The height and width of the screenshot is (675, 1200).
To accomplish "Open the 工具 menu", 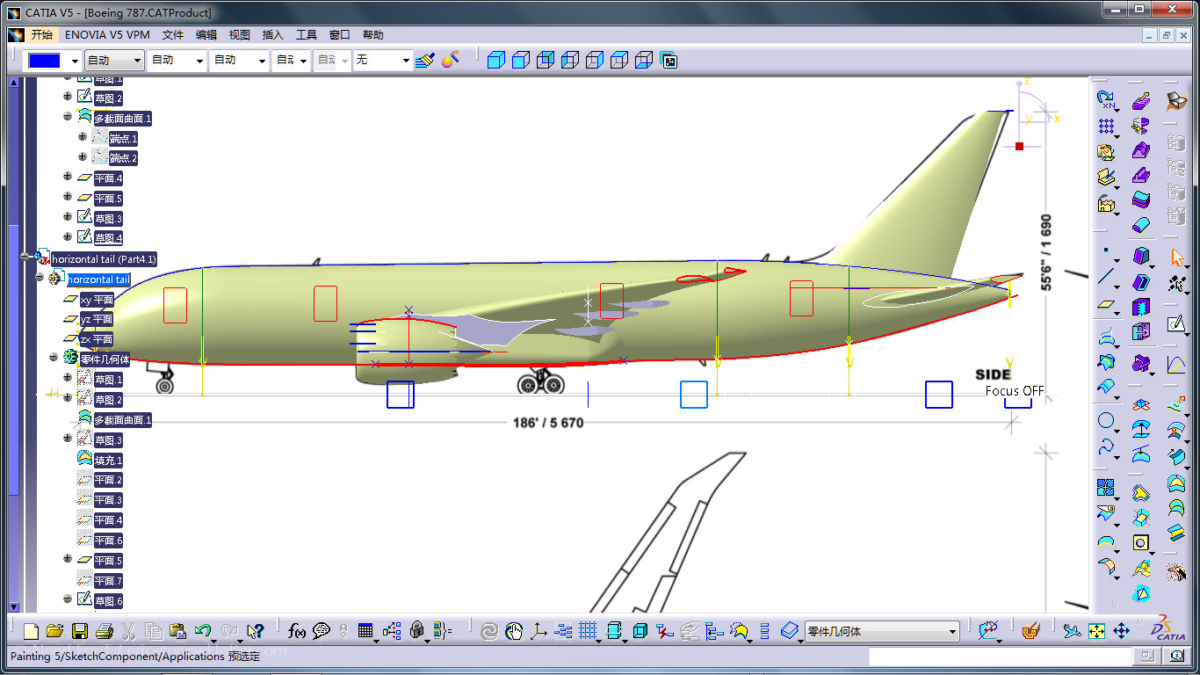I will (306, 35).
